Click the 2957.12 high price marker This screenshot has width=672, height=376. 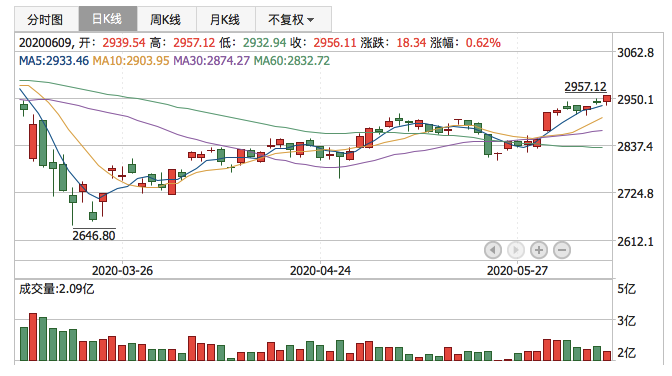coord(585,87)
